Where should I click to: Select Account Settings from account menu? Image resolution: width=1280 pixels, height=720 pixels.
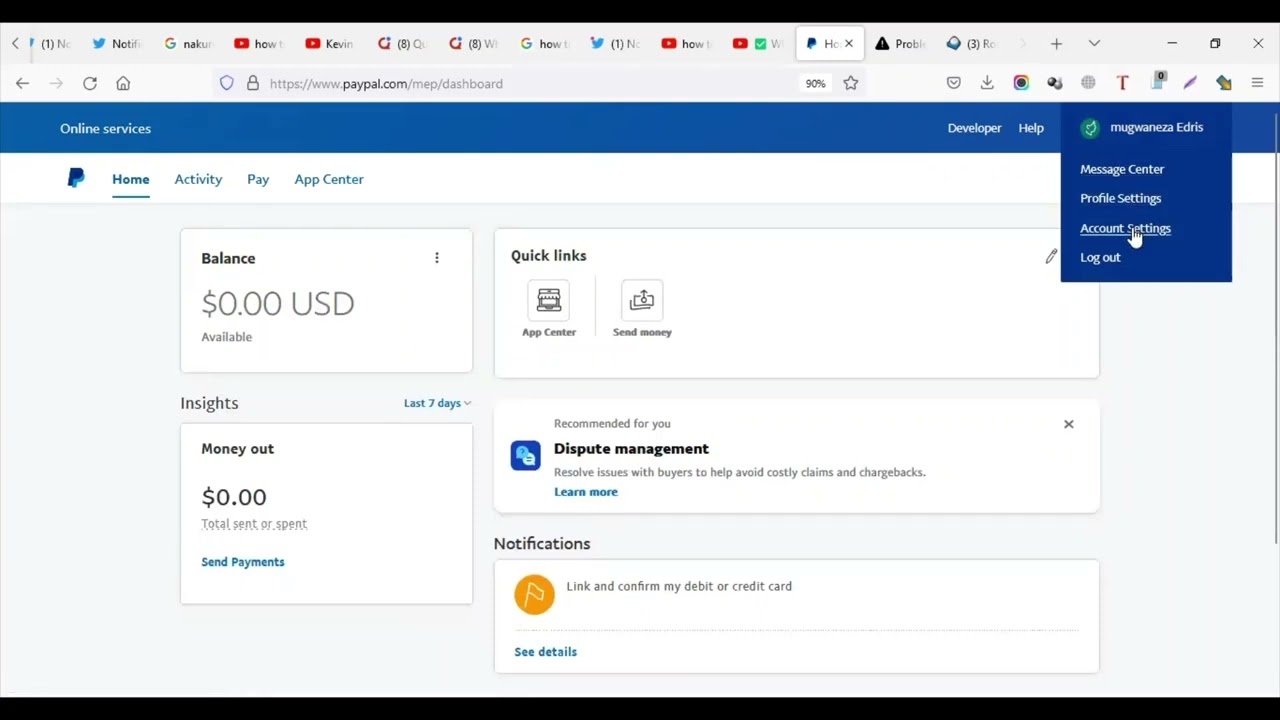(x=1125, y=228)
